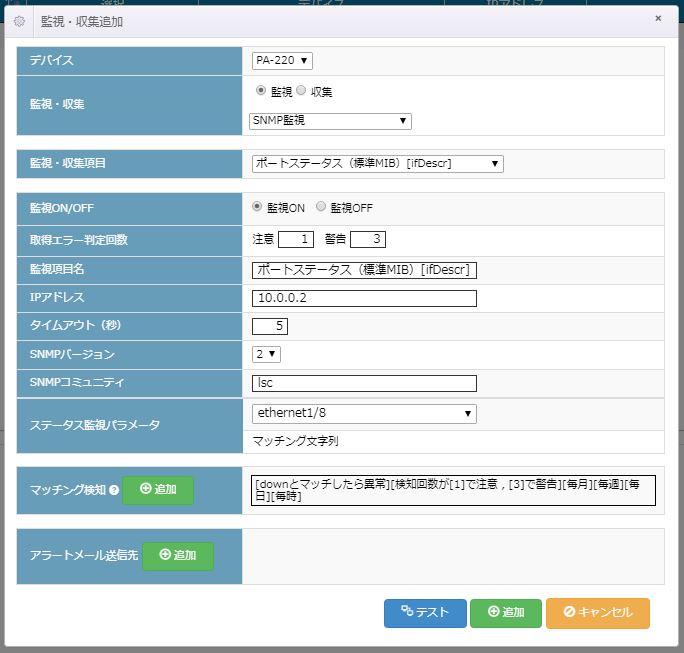This screenshot has width=684, height=653.
Task: Click the help icon beside マッチング検知
Action: point(113,490)
